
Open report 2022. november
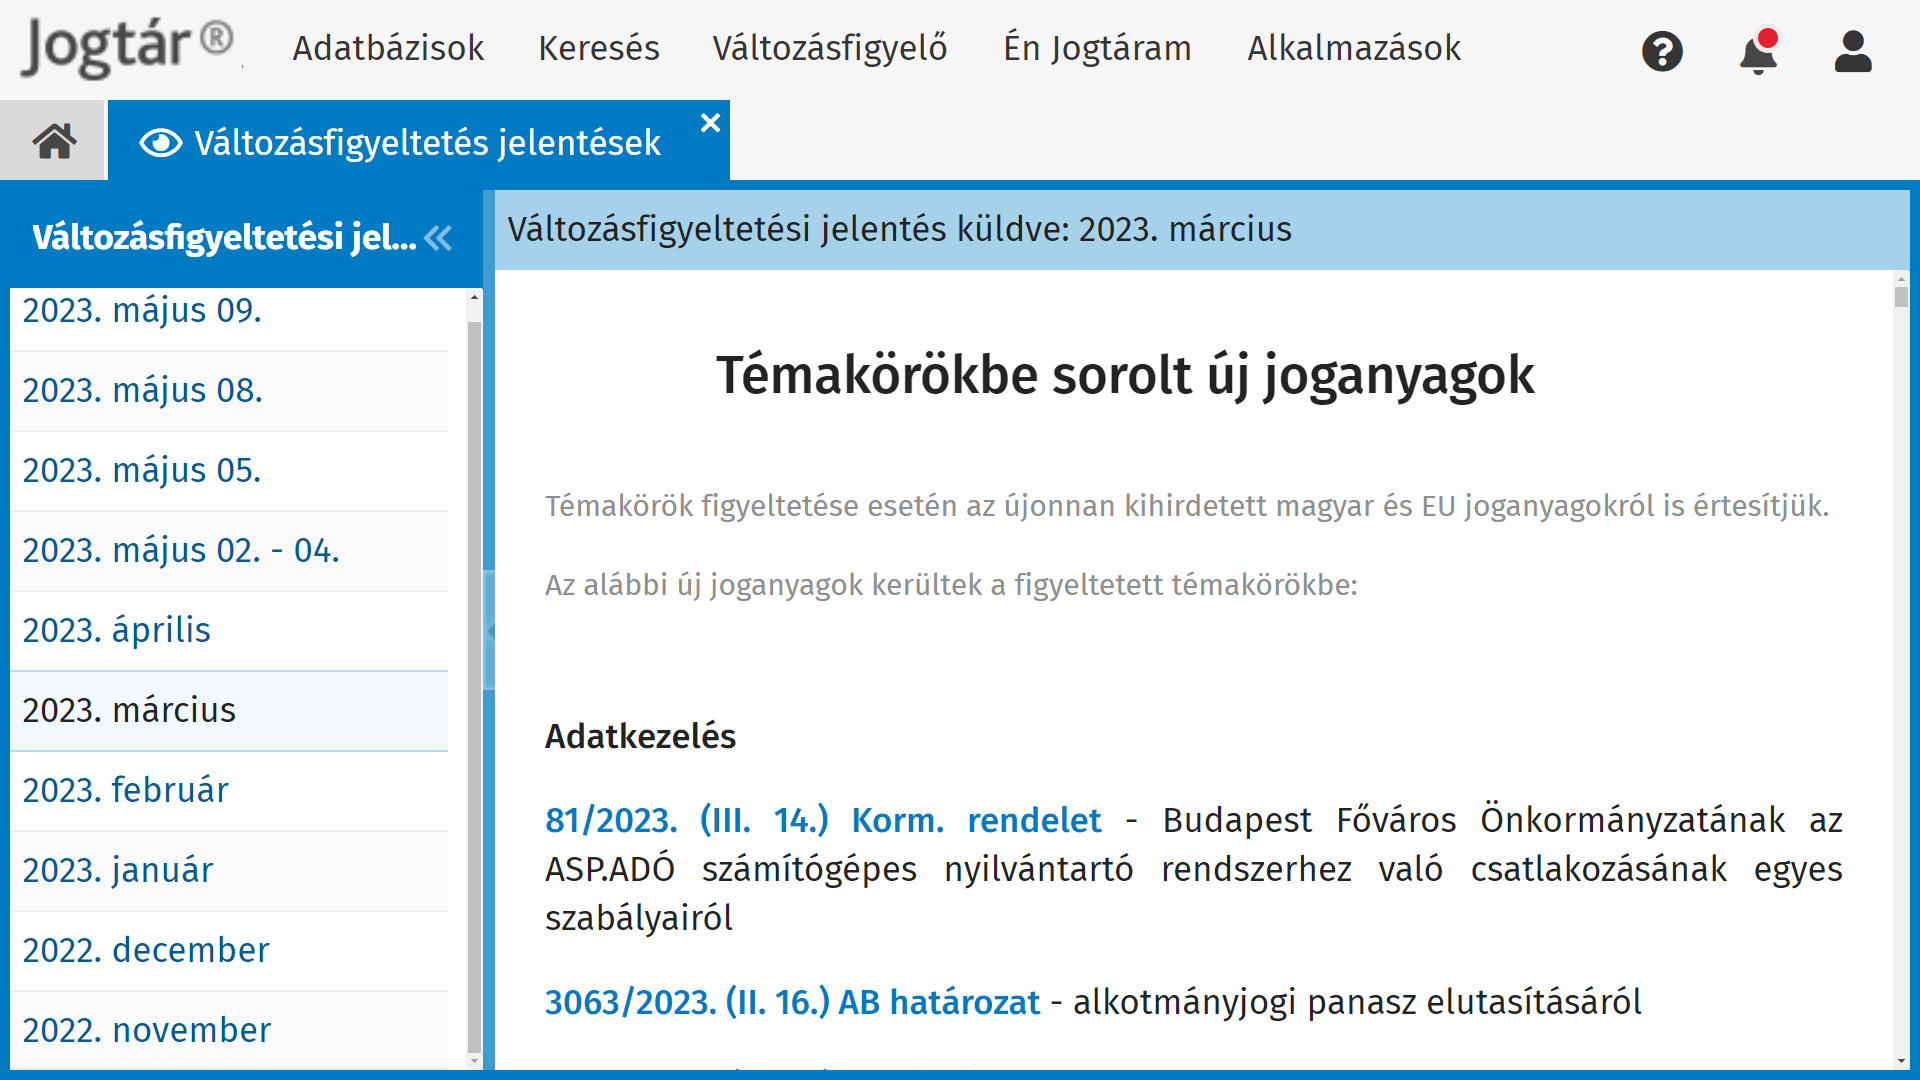(229, 1031)
